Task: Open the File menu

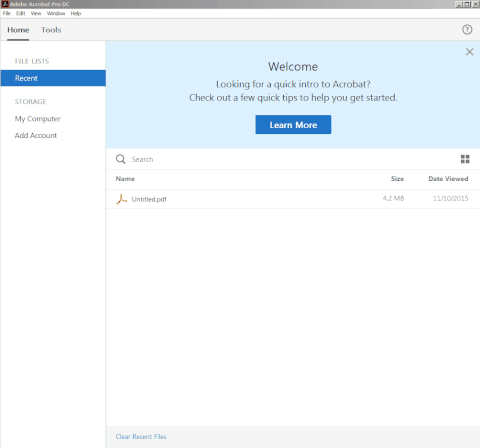Action: click(x=7, y=13)
